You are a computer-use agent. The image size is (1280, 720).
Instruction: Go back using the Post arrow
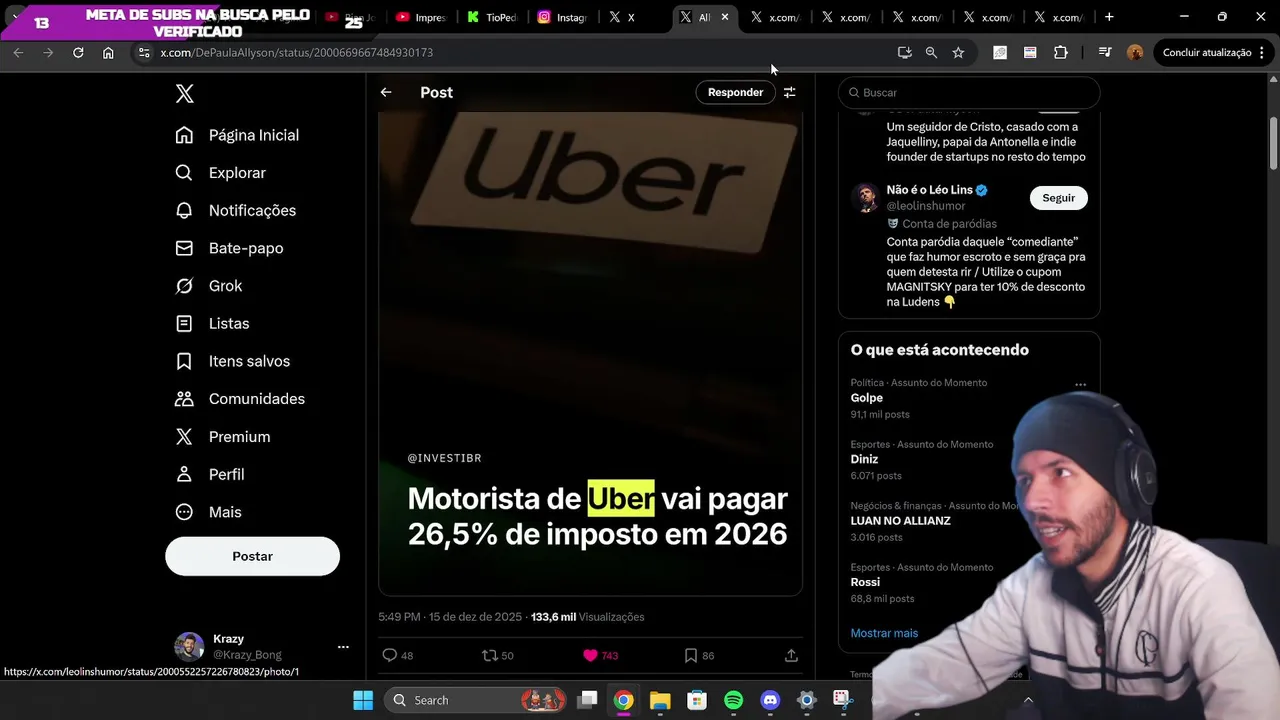pyautogui.click(x=386, y=92)
